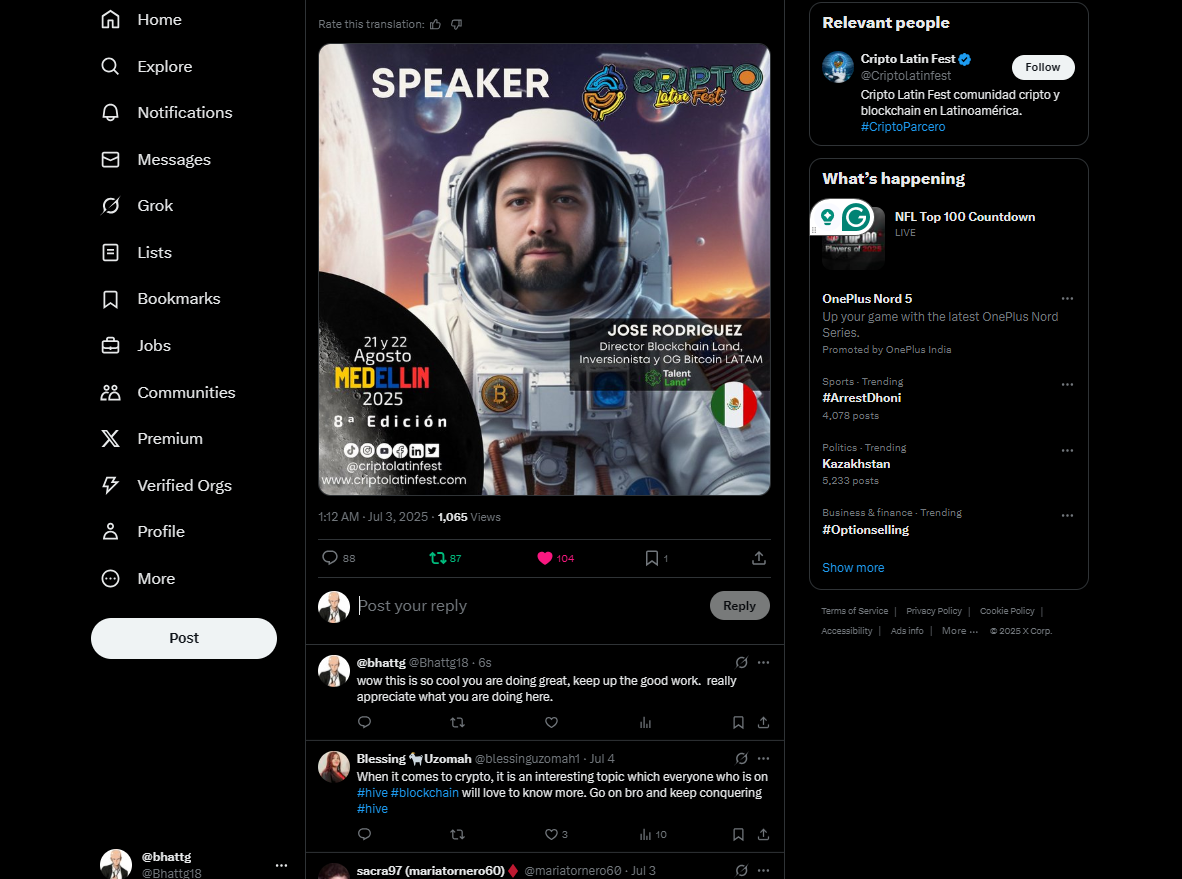Share @bhattg's comment
Image resolution: width=1182 pixels, height=879 pixels.
click(x=764, y=722)
